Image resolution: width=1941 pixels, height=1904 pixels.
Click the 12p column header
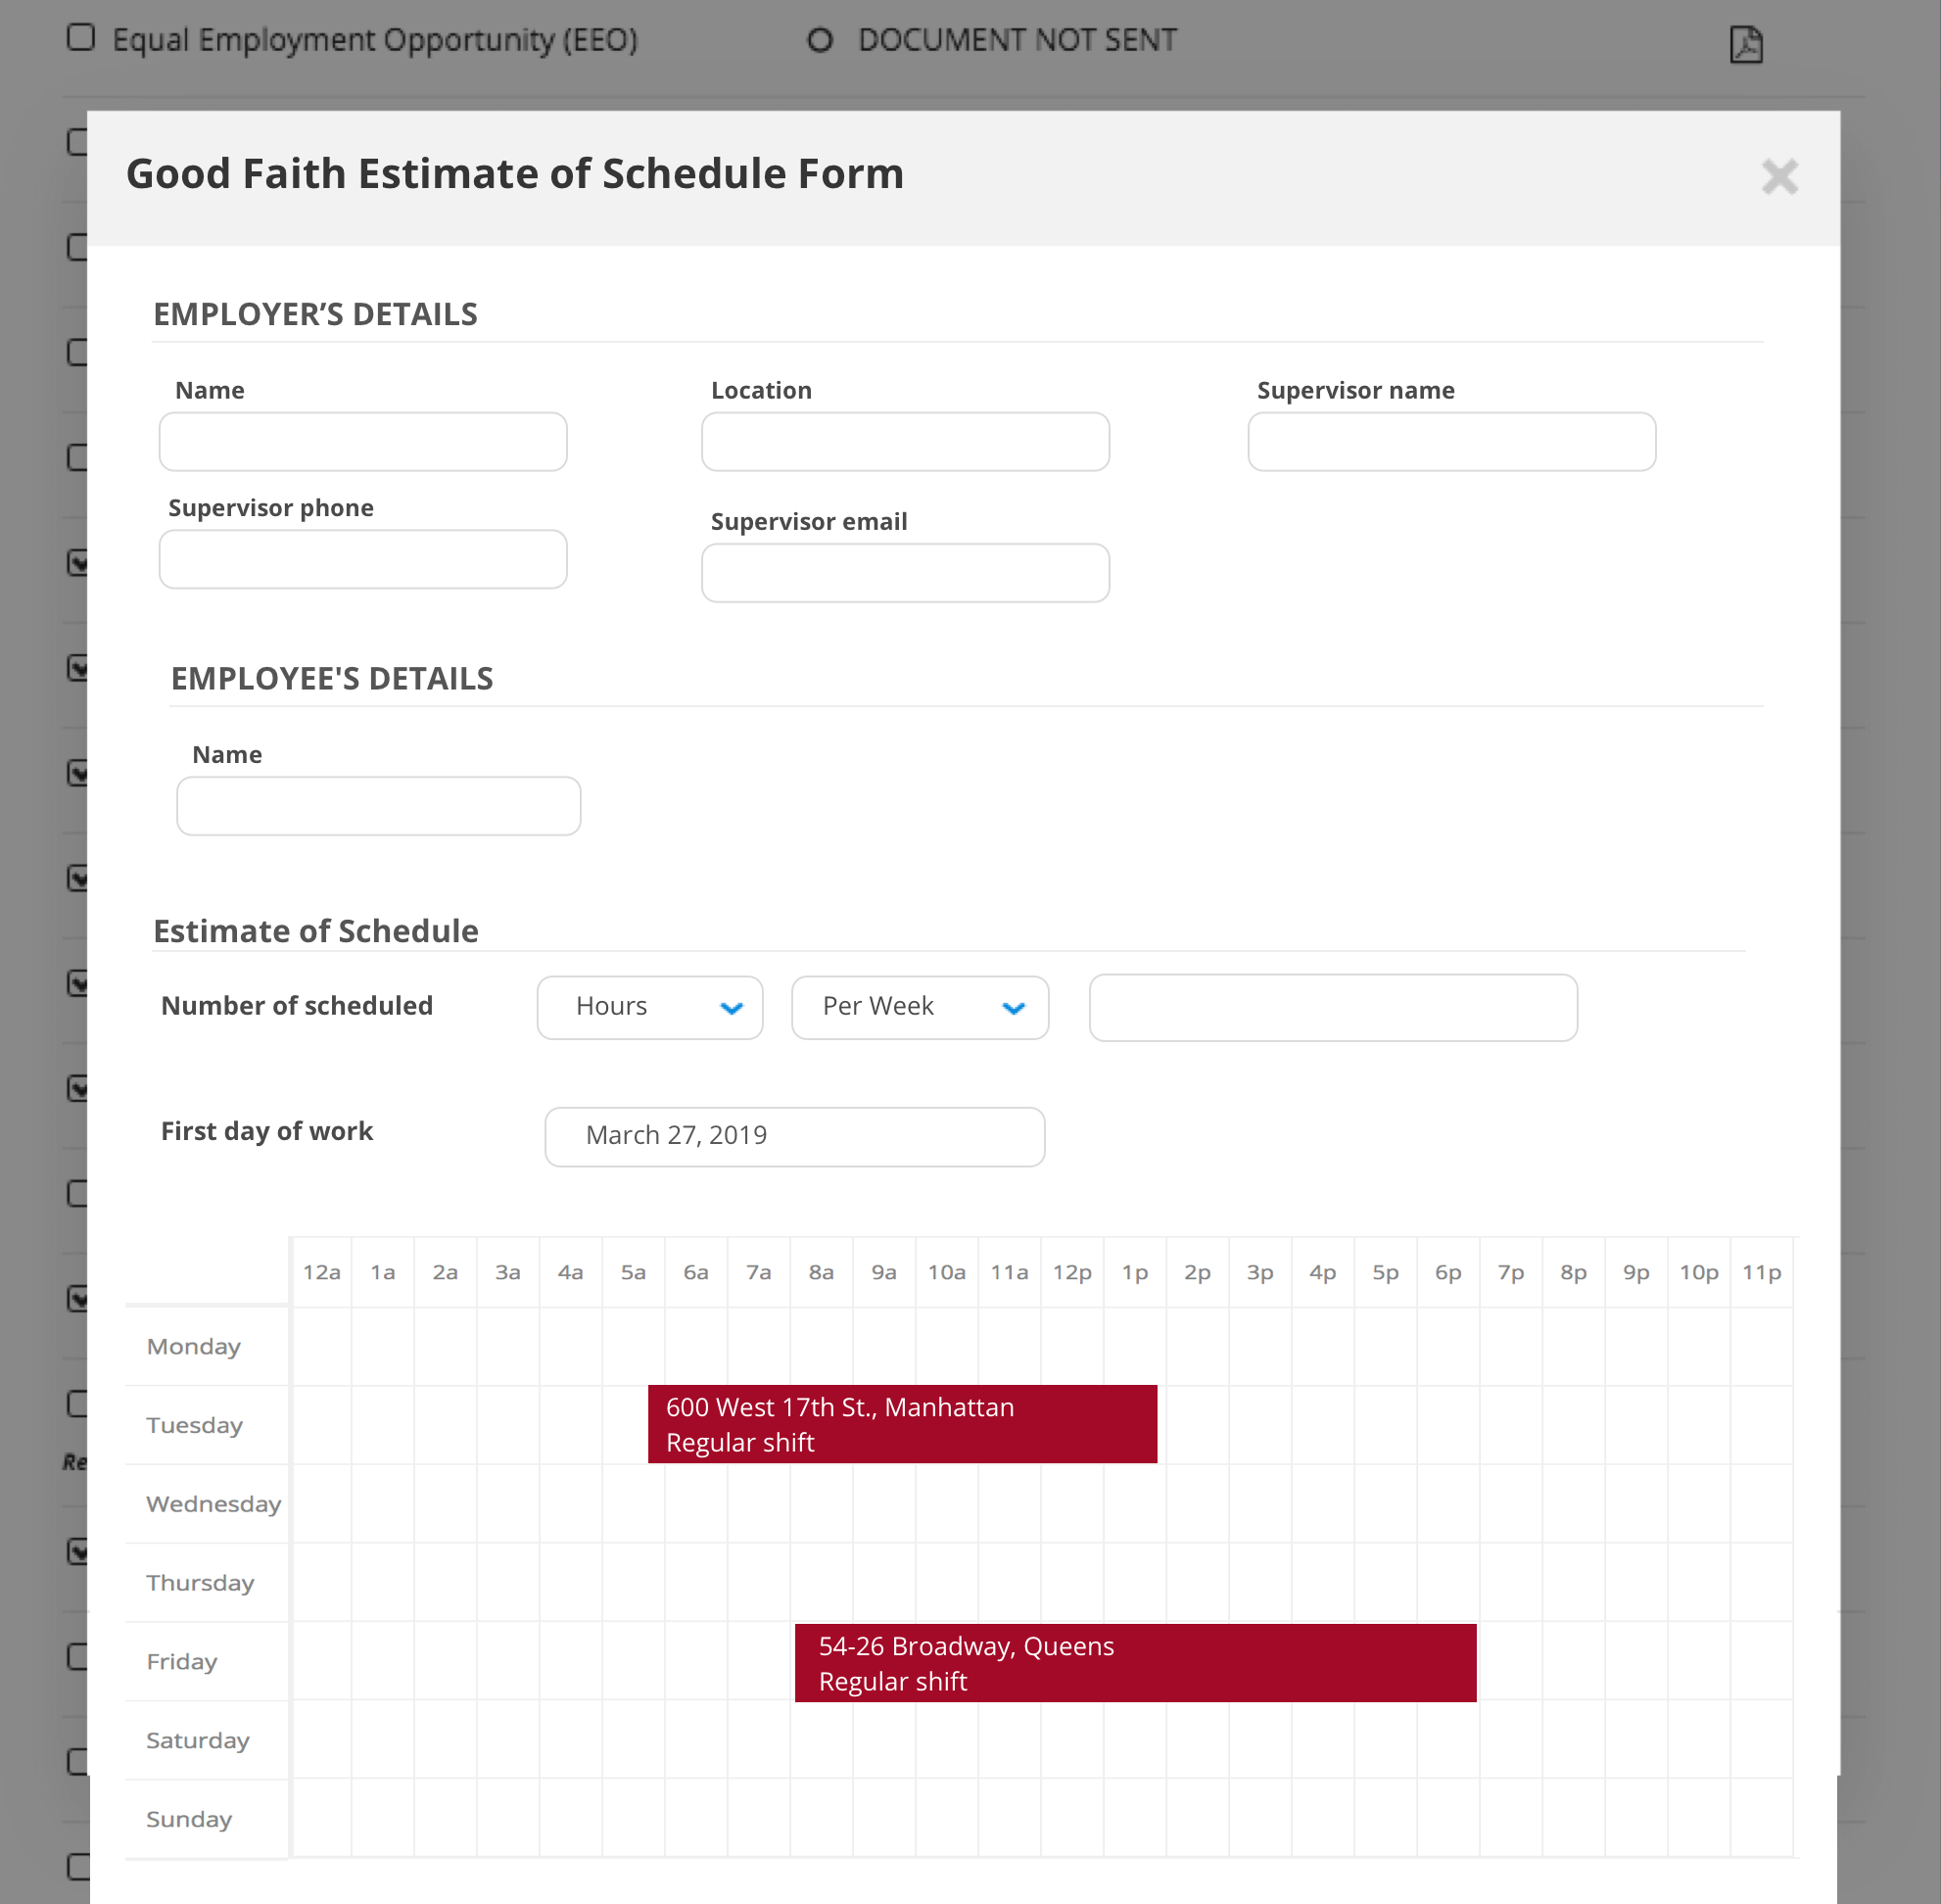(1072, 1273)
